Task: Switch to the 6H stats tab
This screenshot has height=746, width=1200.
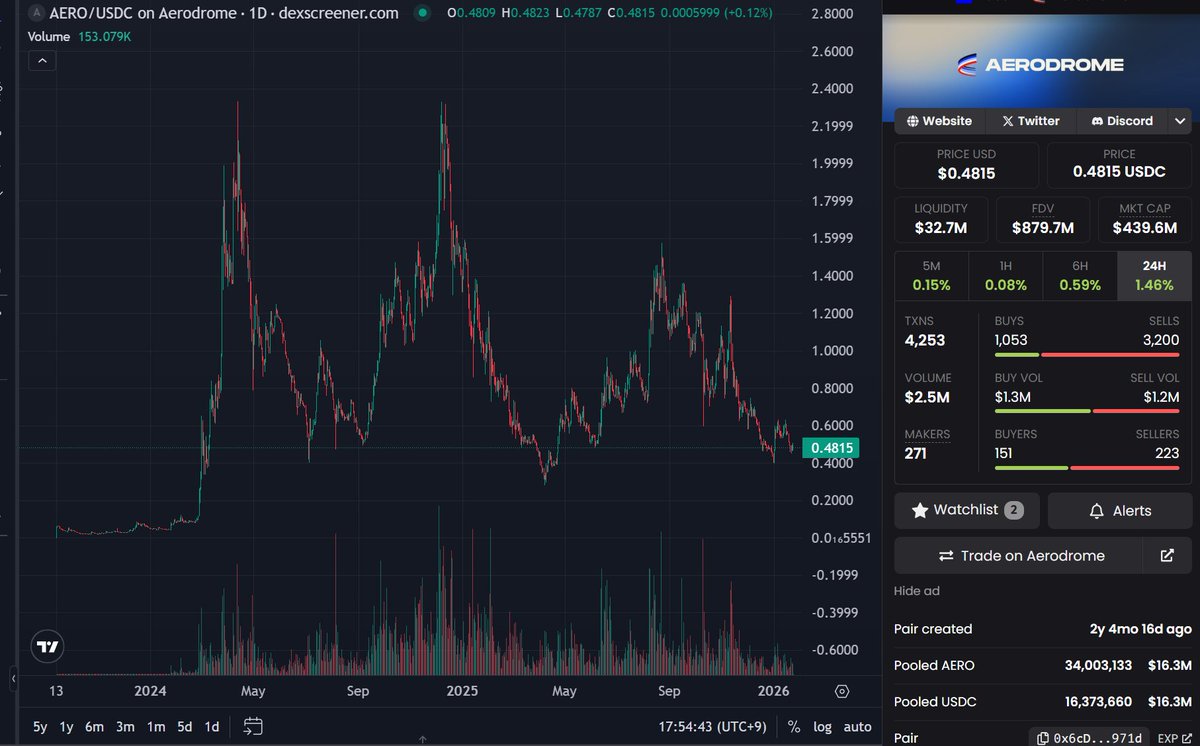Action: (1080, 276)
